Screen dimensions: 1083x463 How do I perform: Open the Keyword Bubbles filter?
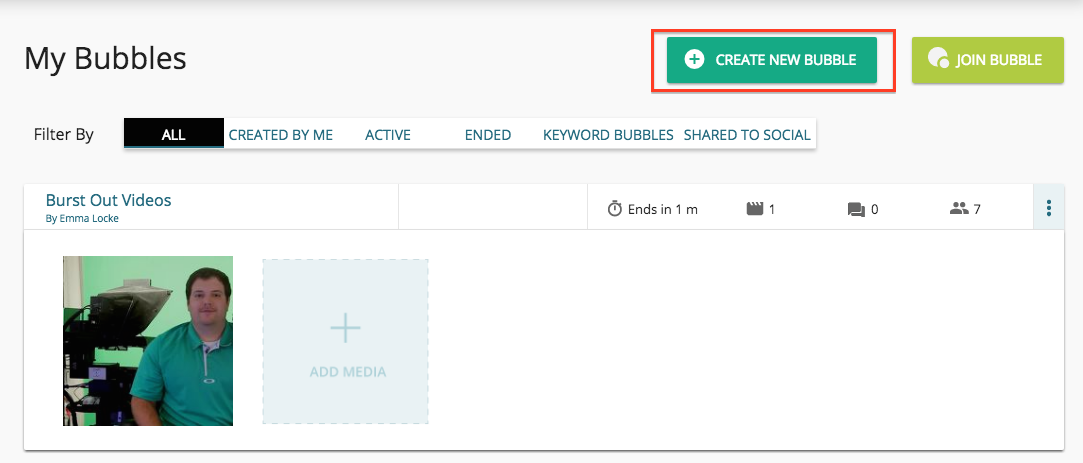(x=608, y=134)
